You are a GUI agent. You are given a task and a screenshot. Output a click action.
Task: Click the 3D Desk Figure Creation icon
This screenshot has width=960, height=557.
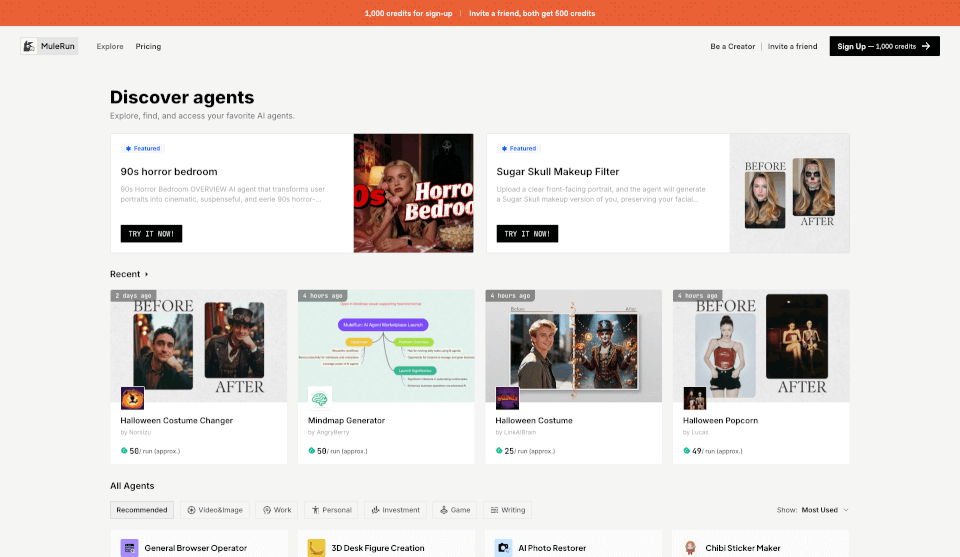pyautogui.click(x=316, y=548)
